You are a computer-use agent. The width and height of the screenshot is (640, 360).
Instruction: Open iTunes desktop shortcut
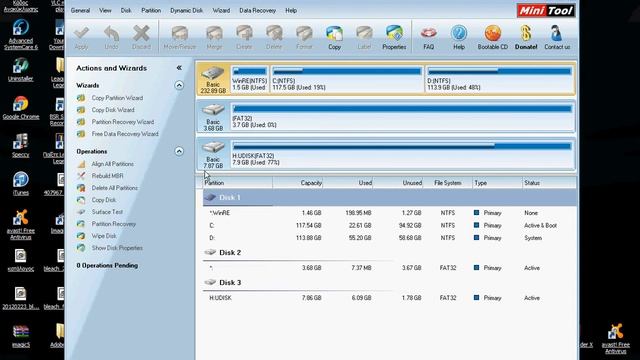[20, 184]
